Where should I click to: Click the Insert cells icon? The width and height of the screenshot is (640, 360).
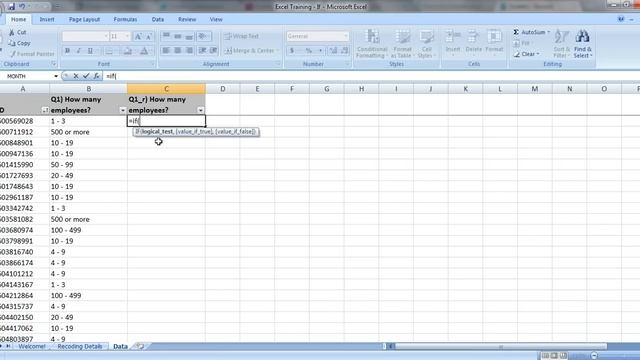(453, 37)
